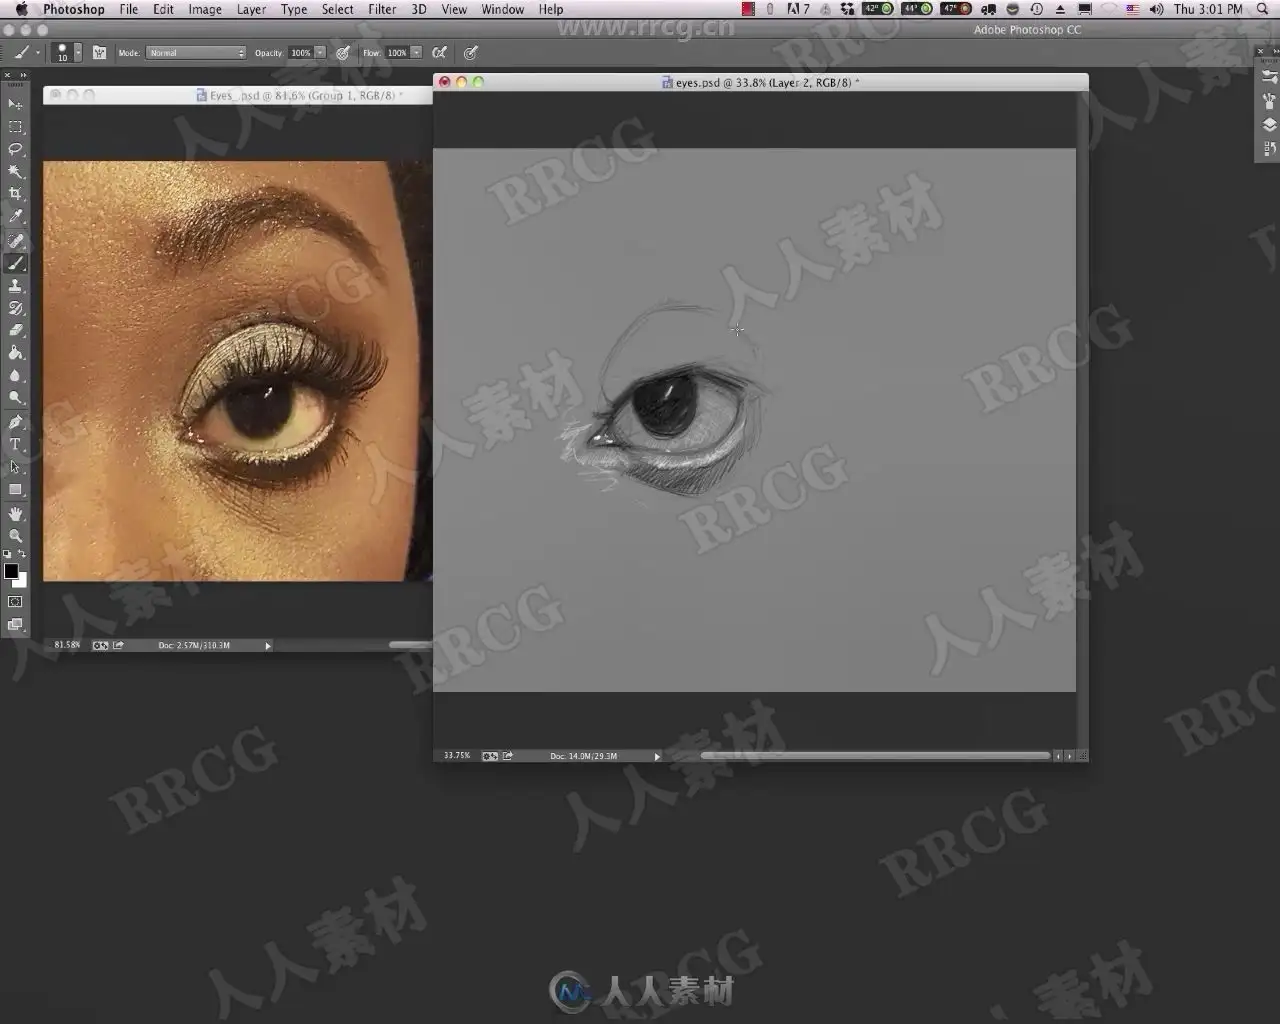Select the Eraser tool

coord(15,330)
